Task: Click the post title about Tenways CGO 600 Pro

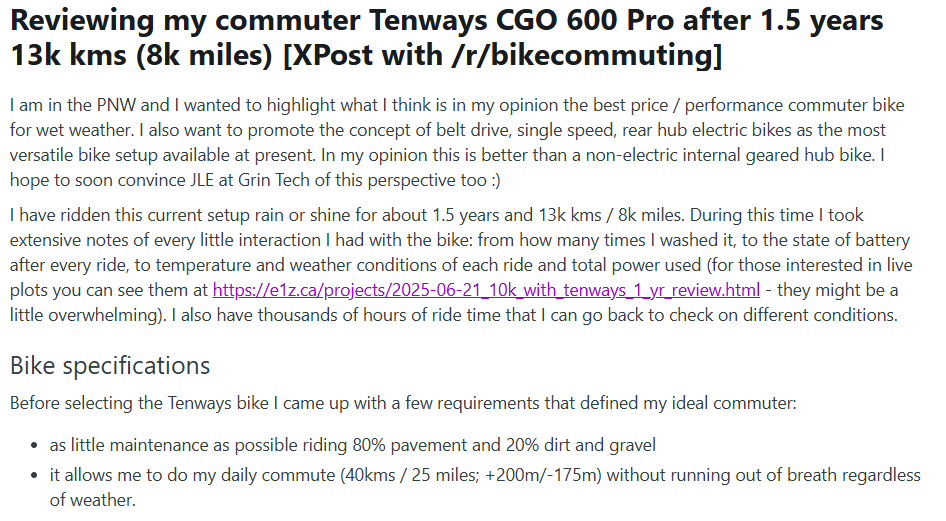Action: coord(446,22)
